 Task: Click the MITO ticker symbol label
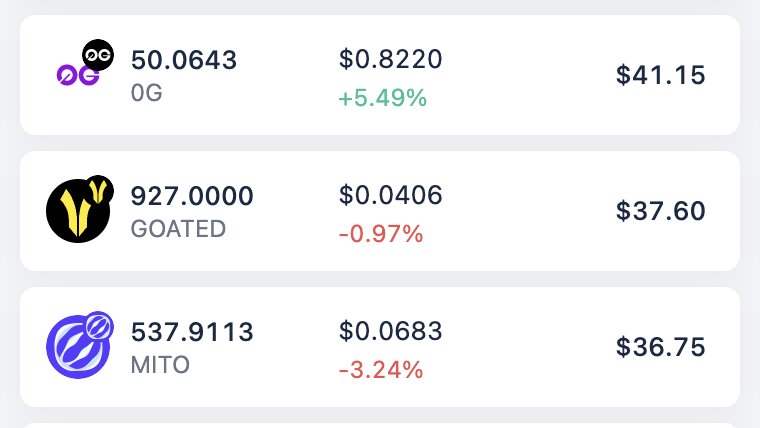(x=160, y=364)
